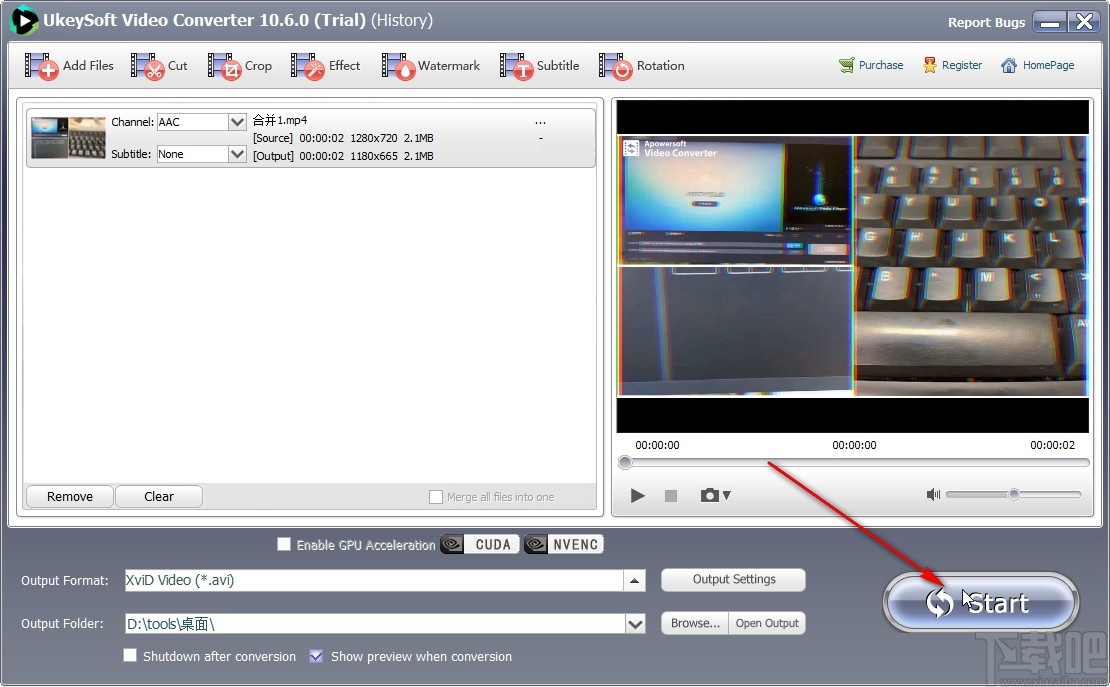Open the HomePage link
Image resolution: width=1110 pixels, height=687 pixels.
click(1038, 65)
